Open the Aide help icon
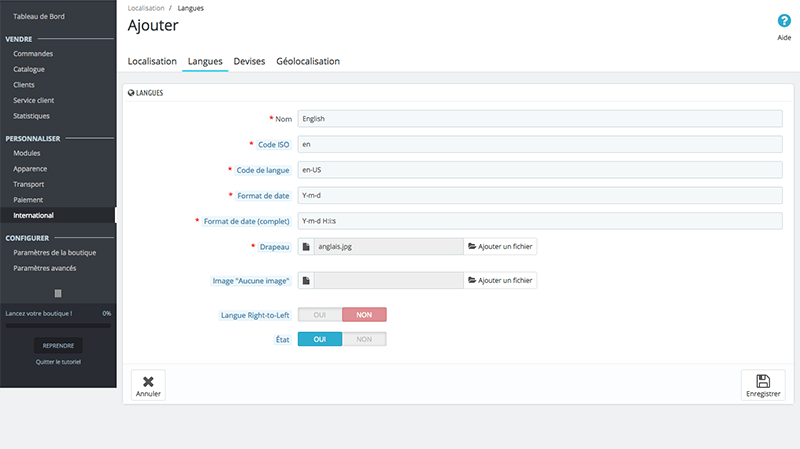The image size is (800, 449). click(784, 21)
